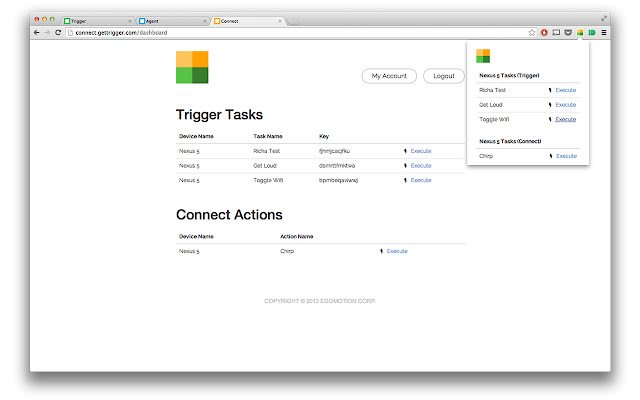Close the Connect tab
640x400 pixels.
tap(280, 21)
